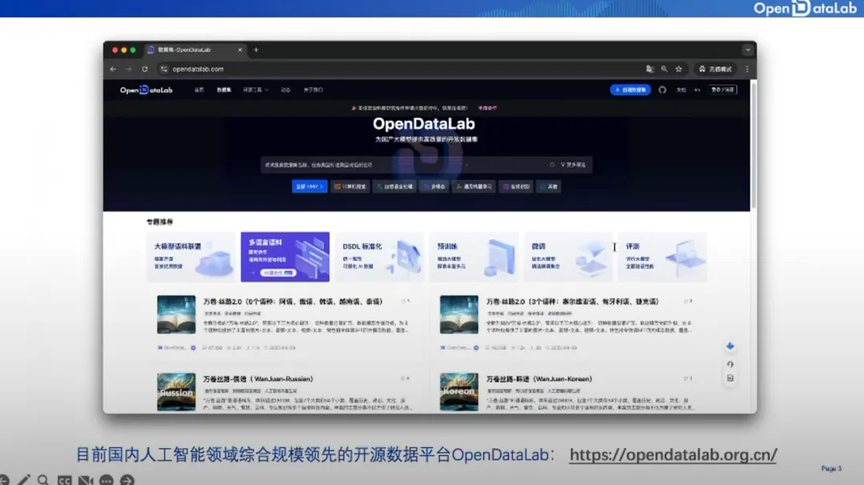Select the 全部 category filter tab
The width and height of the screenshot is (864, 485).
(310, 186)
